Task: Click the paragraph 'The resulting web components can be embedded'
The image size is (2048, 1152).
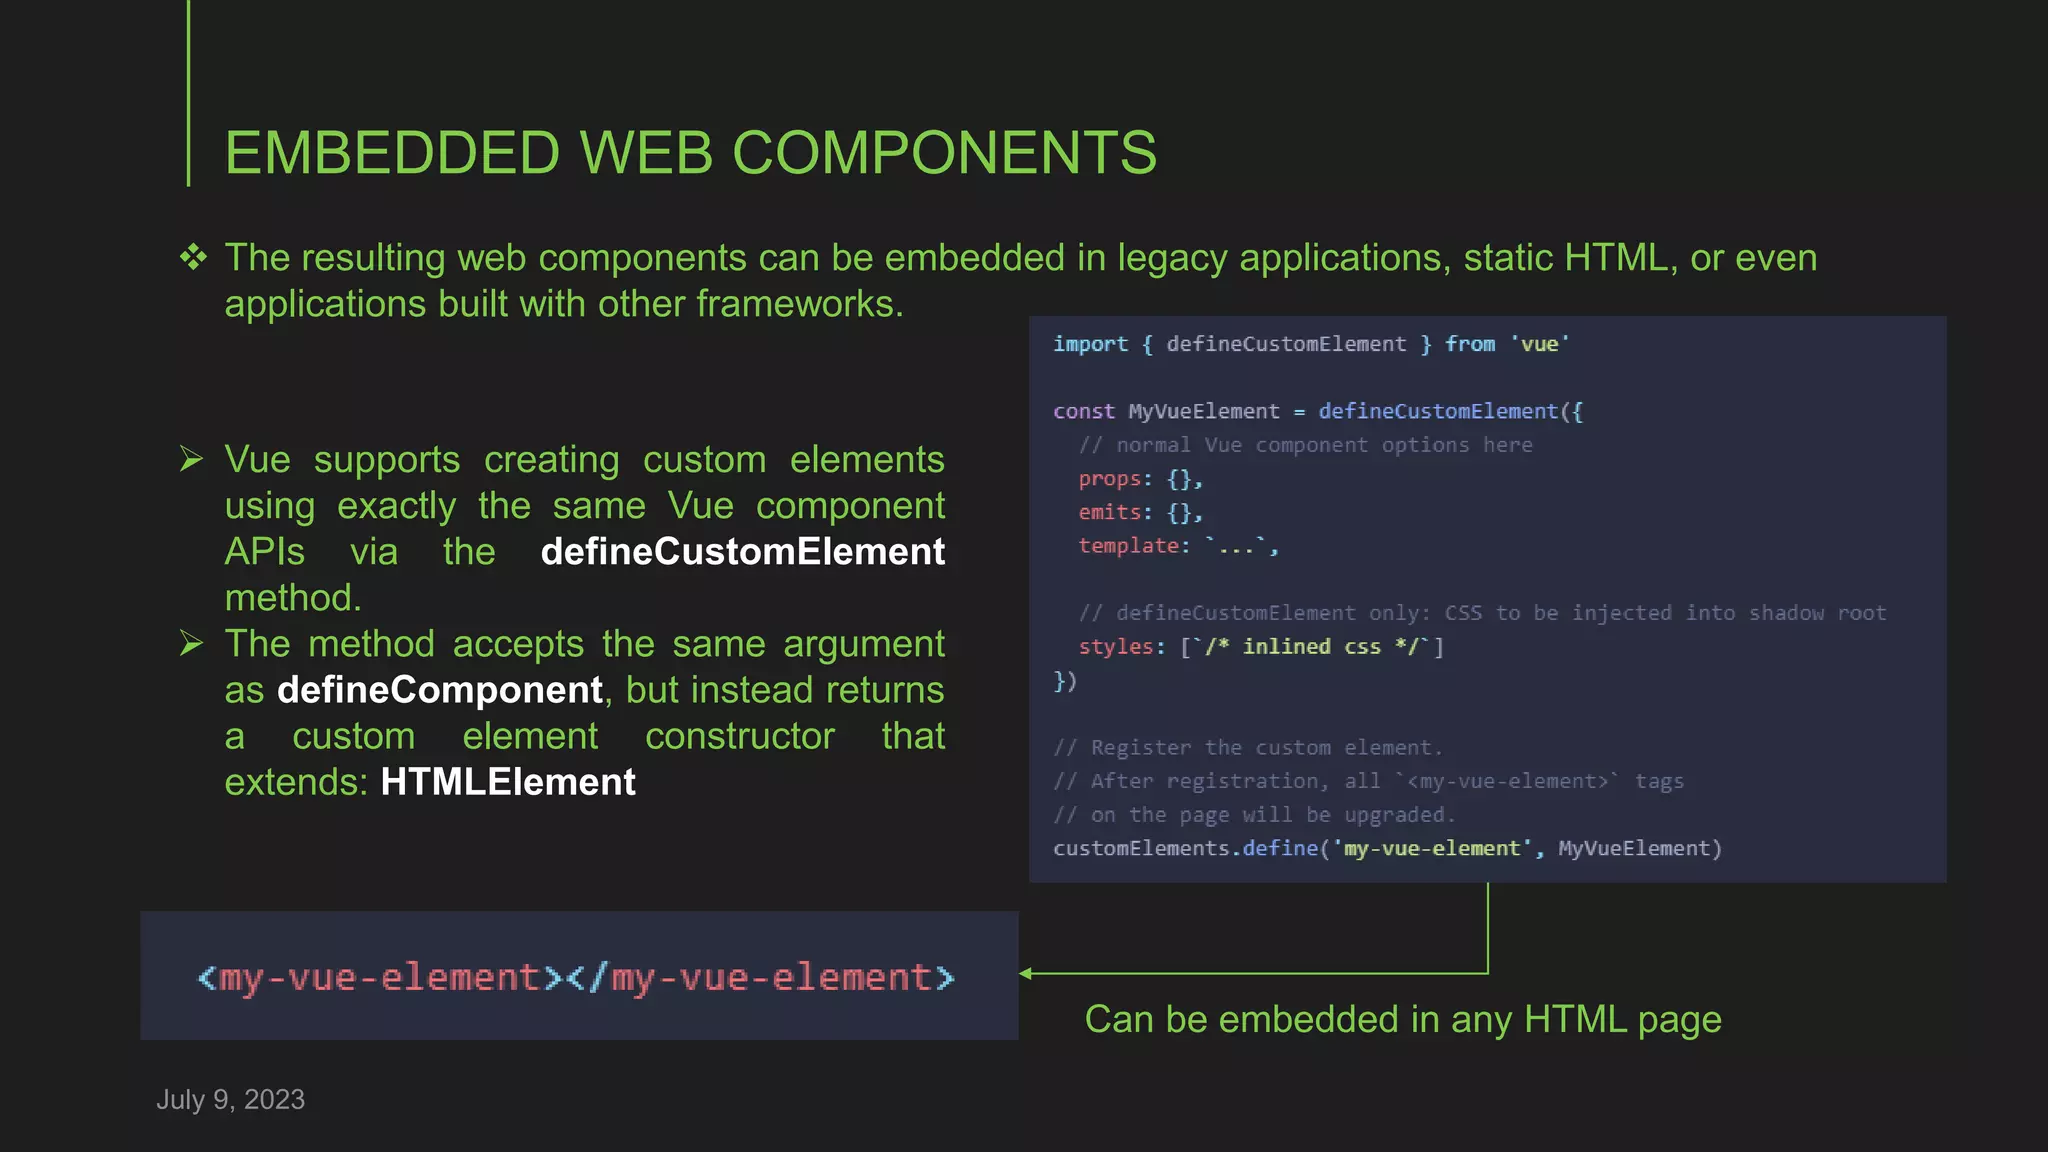Action: coord(1021,280)
